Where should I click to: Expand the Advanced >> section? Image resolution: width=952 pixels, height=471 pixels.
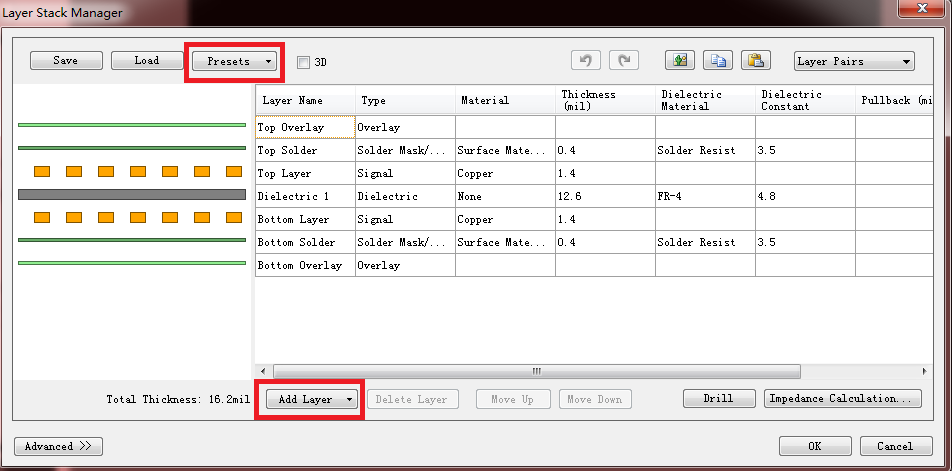pos(58,446)
